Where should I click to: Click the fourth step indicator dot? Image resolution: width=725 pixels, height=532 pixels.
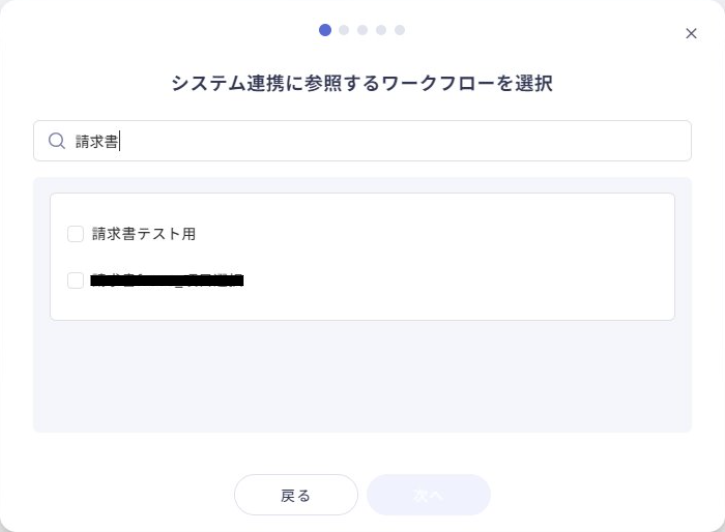pos(381,30)
